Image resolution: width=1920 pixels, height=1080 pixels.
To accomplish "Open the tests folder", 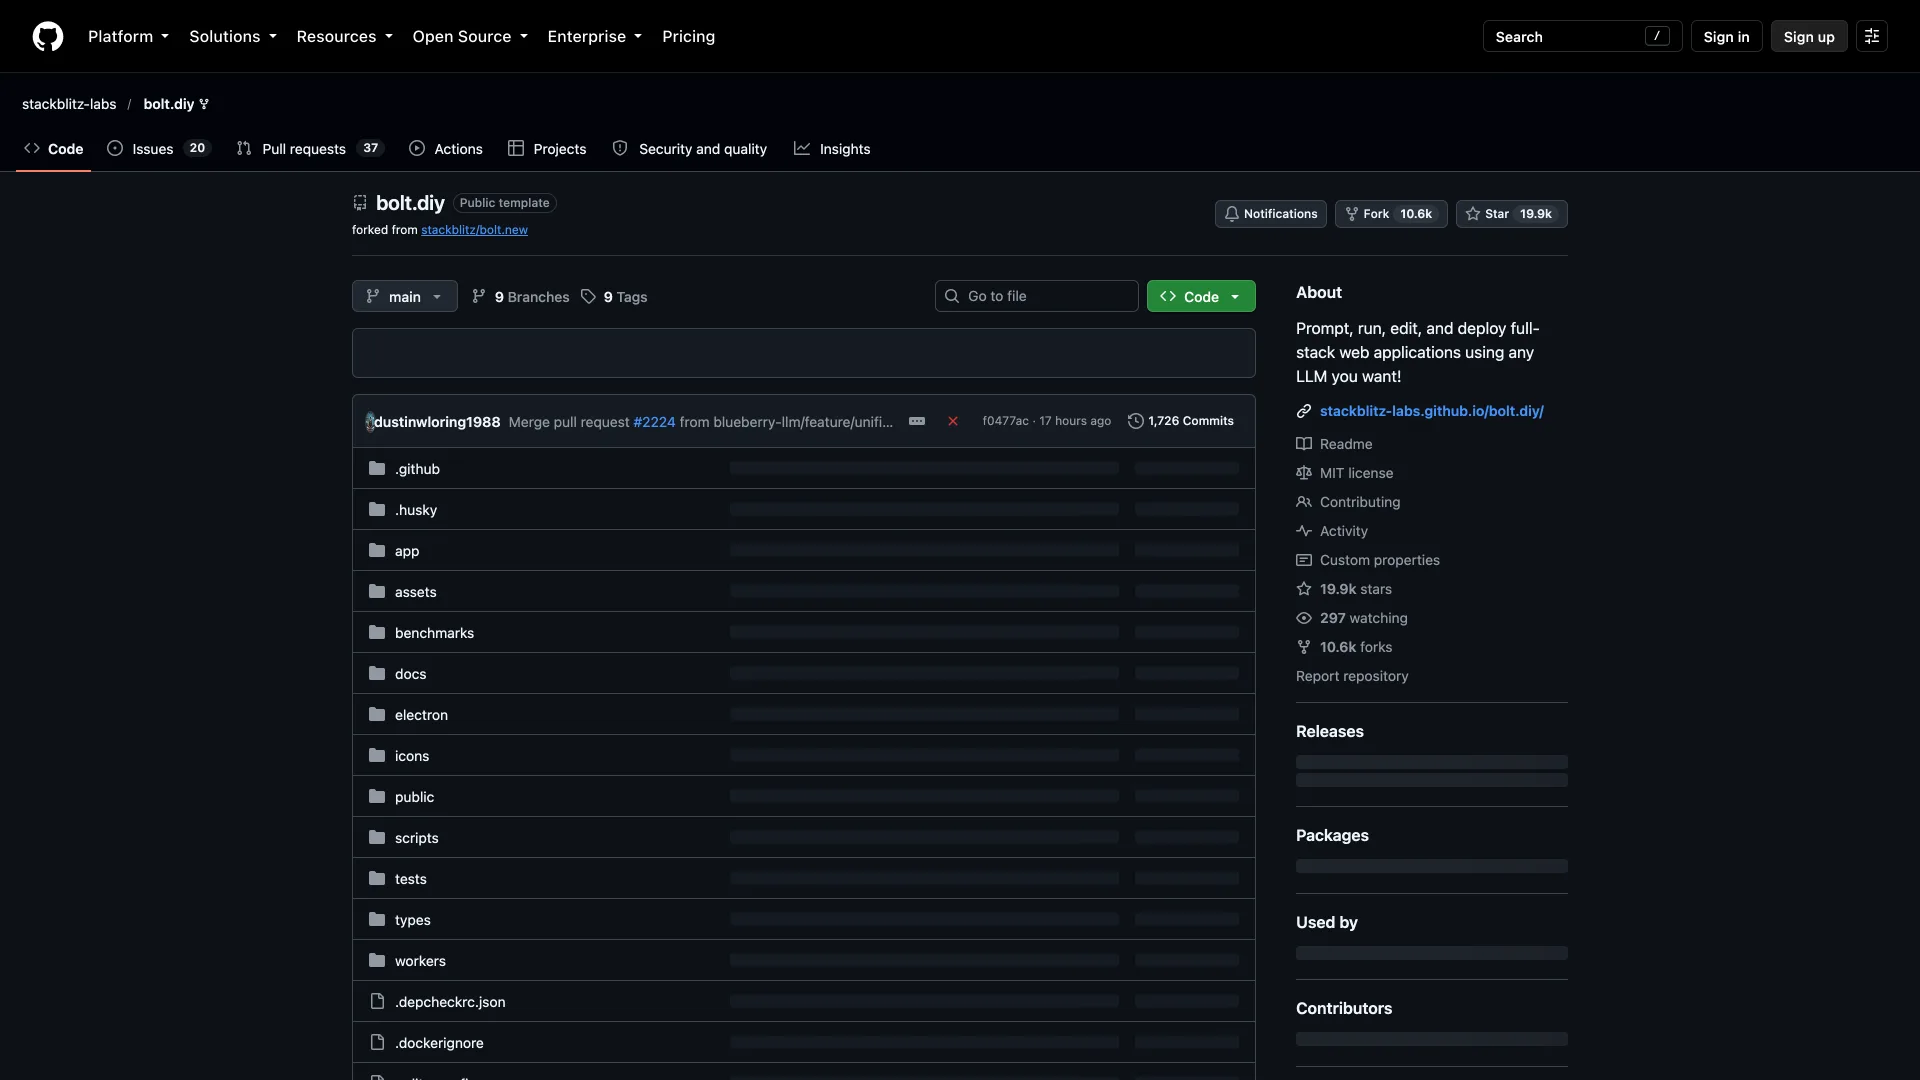I will click(410, 879).
